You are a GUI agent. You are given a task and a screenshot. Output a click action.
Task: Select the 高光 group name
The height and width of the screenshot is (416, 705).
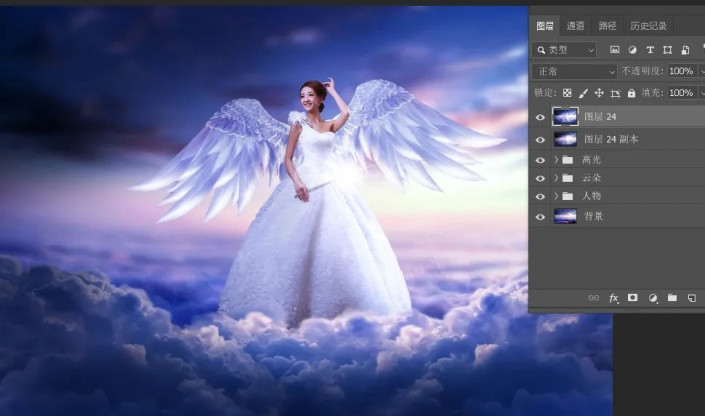[x=591, y=160]
